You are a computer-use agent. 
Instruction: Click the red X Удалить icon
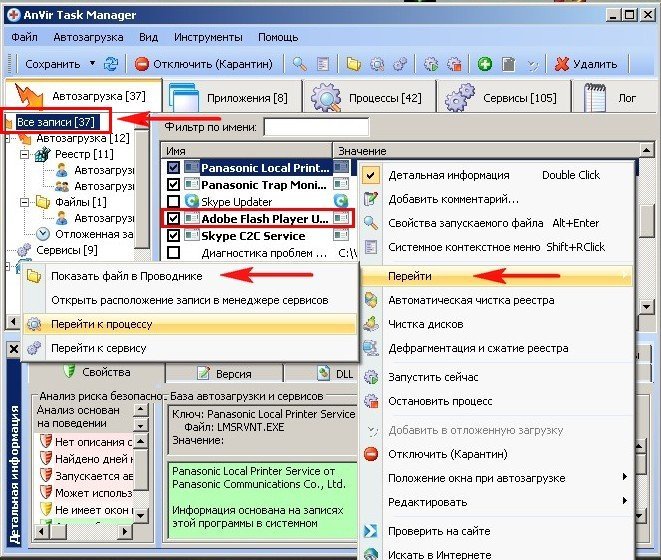[562, 64]
